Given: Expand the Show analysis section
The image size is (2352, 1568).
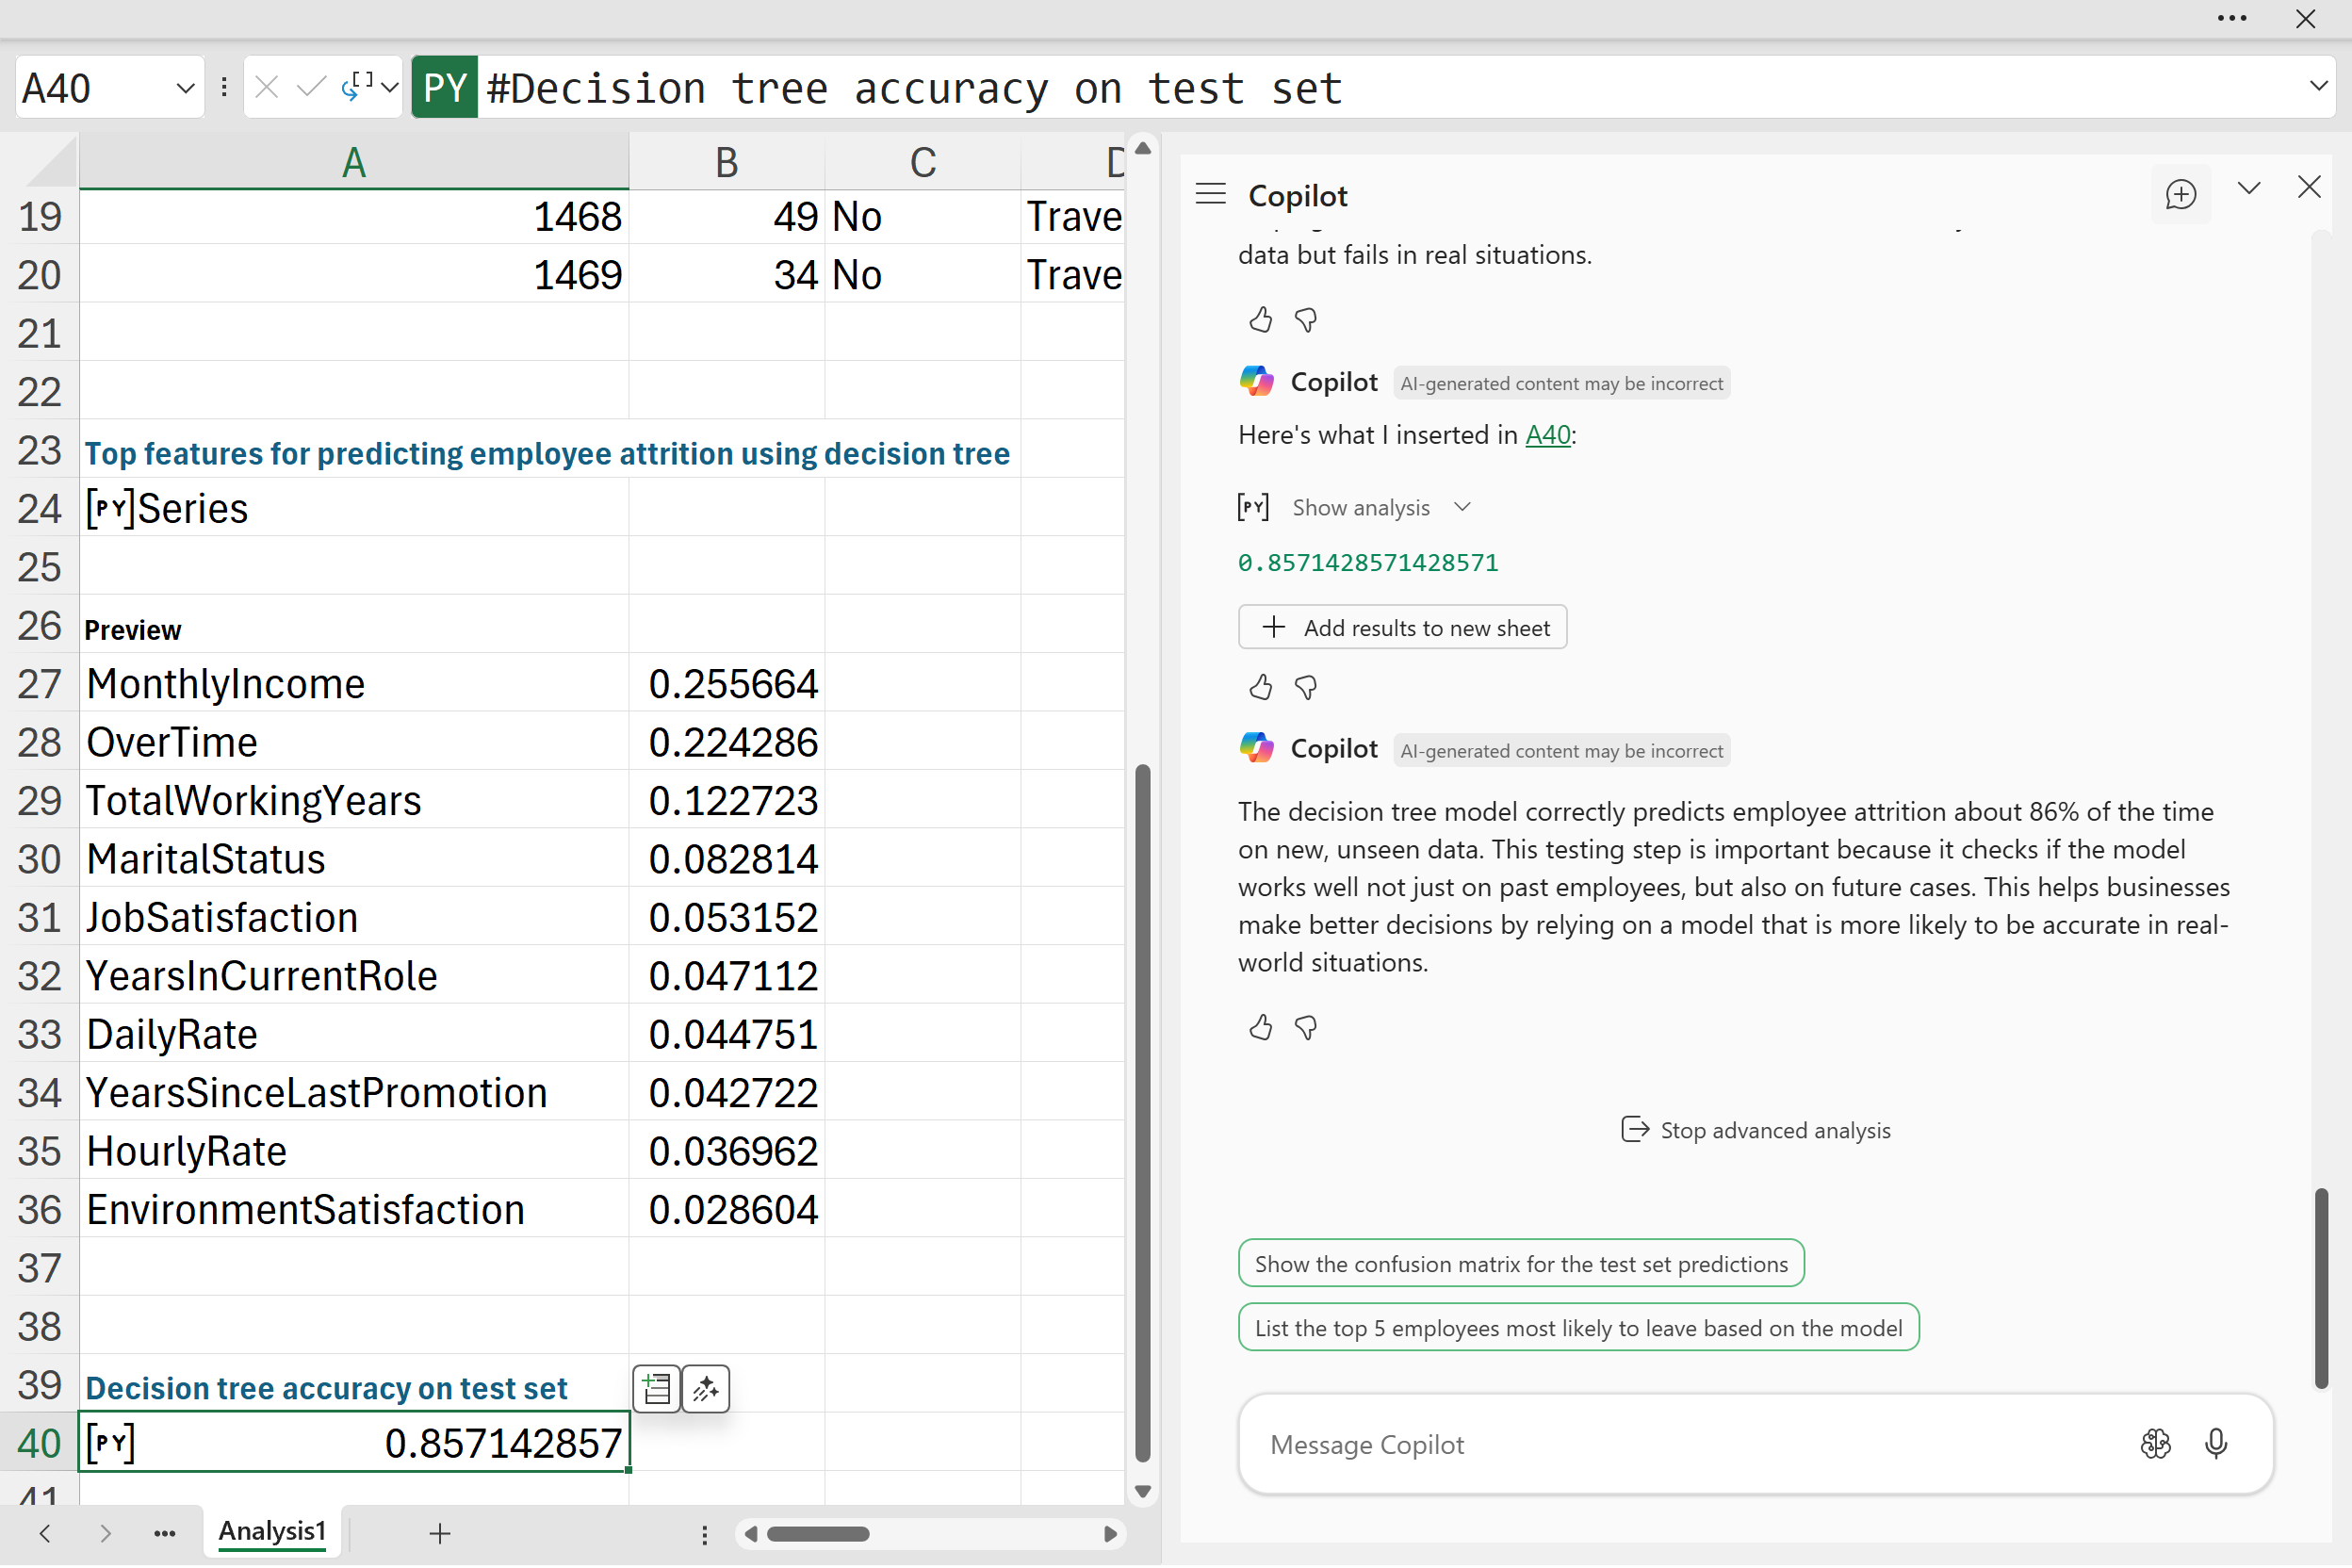Looking at the screenshot, I should click(x=1380, y=507).
